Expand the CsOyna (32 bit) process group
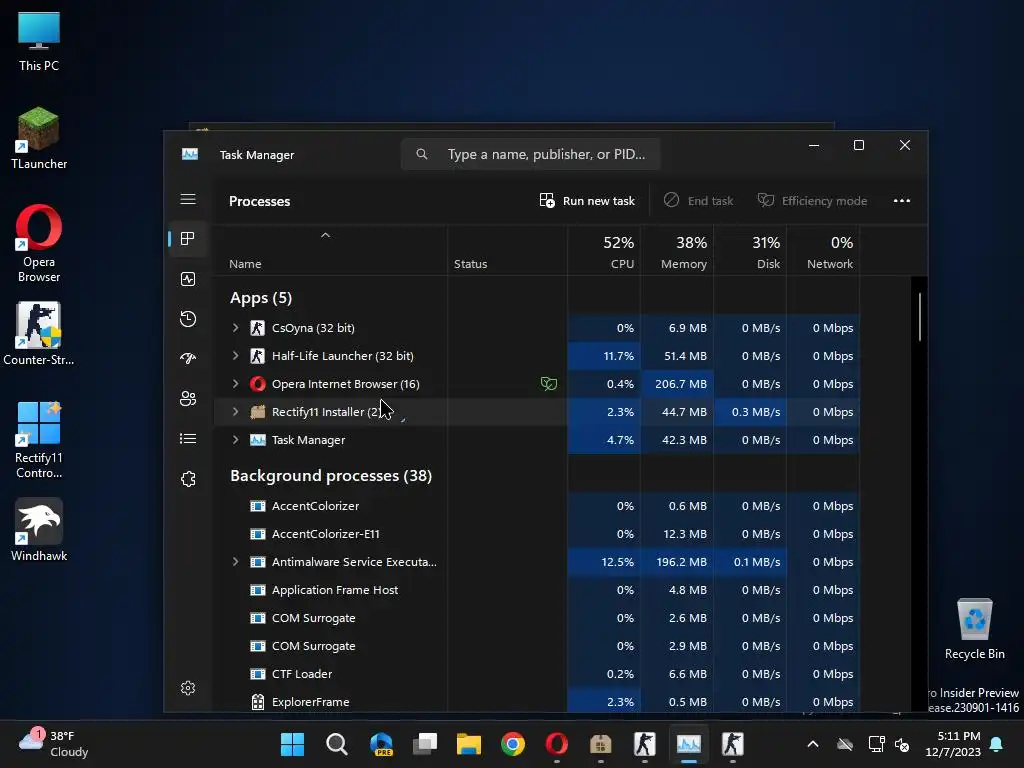This screenshot has width=1024, height=768. click(x=236, y=328)
